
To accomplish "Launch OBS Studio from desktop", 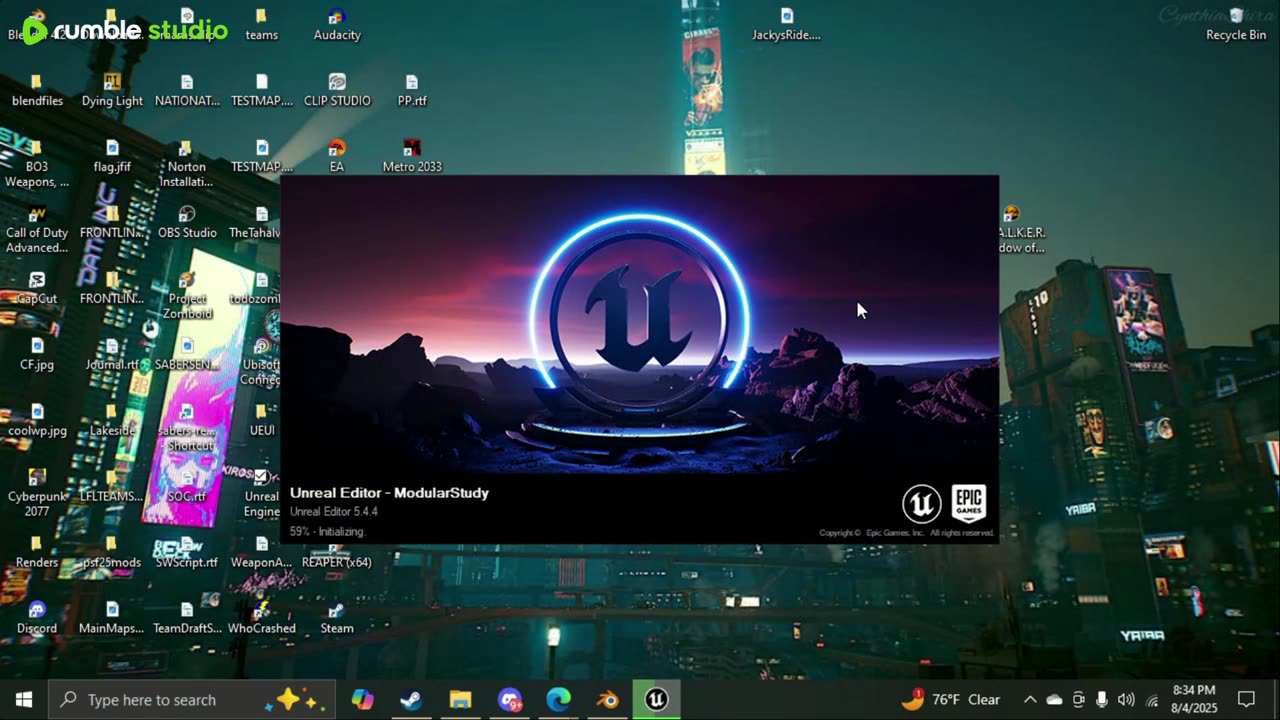I will [187, 223].
